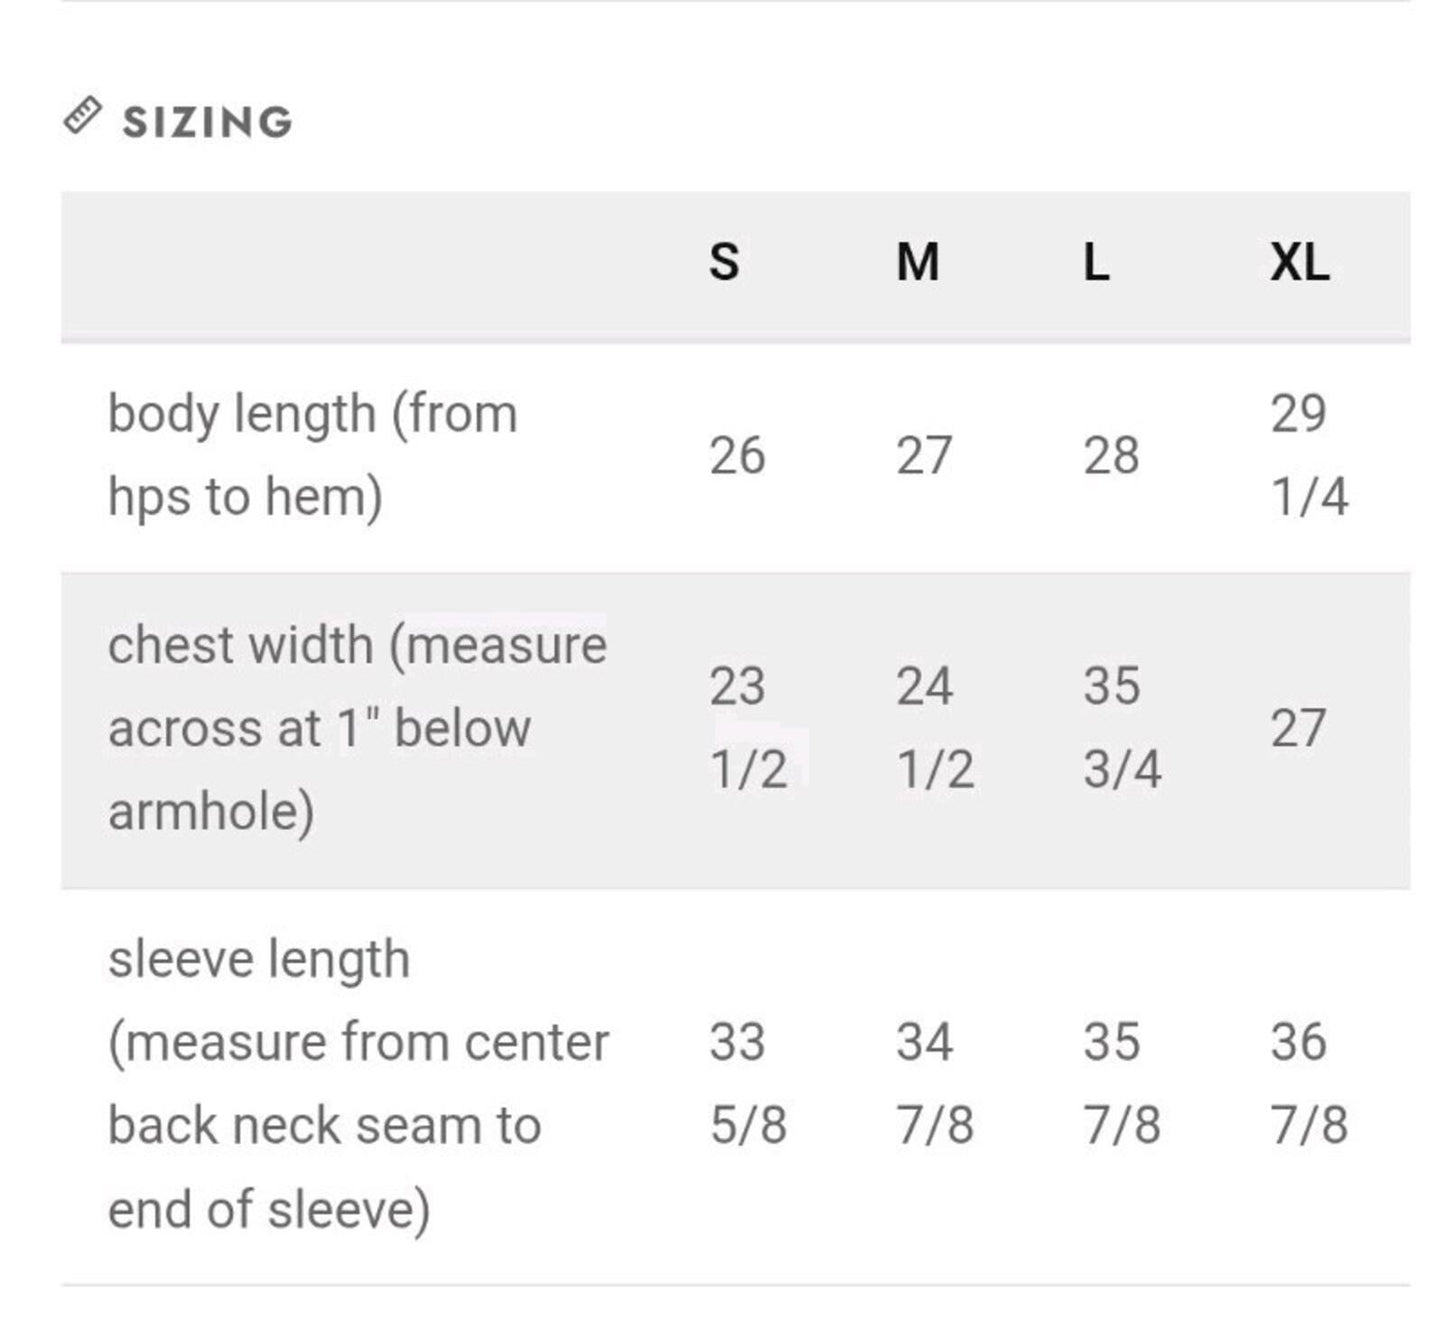The image size is (1445, 1319).
Task: Click body length 29 1/4 for XL
Action: (x=1309, y=455)
